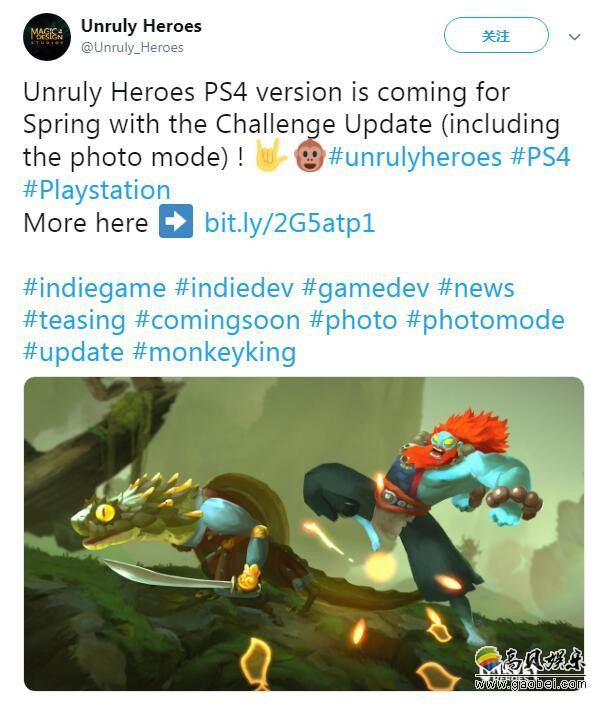Screen dimensions: 602x707
Task: Open the Magic Design Studios profile avatar
Action: 47,37
